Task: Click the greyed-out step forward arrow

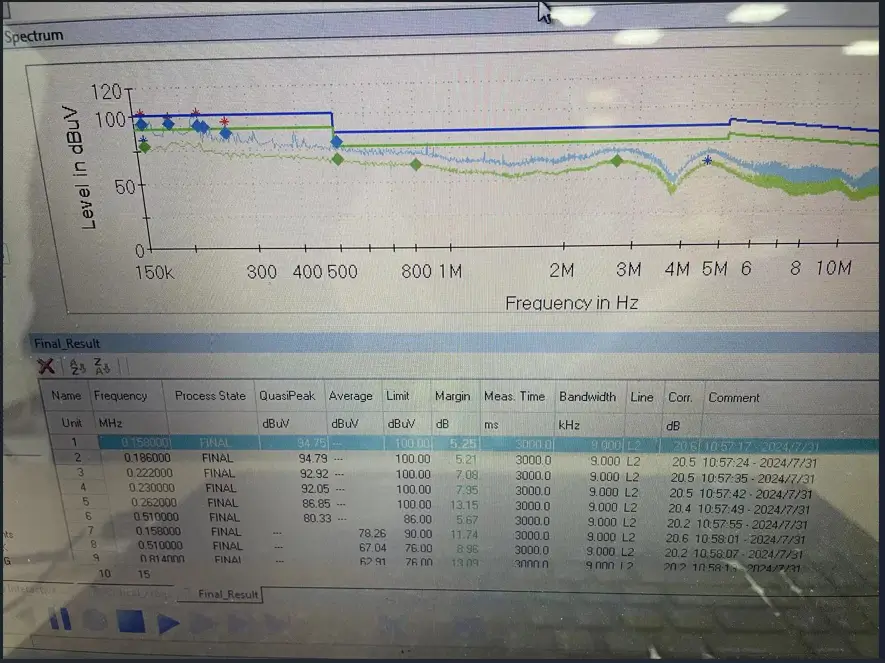Action: pos(201,624)
